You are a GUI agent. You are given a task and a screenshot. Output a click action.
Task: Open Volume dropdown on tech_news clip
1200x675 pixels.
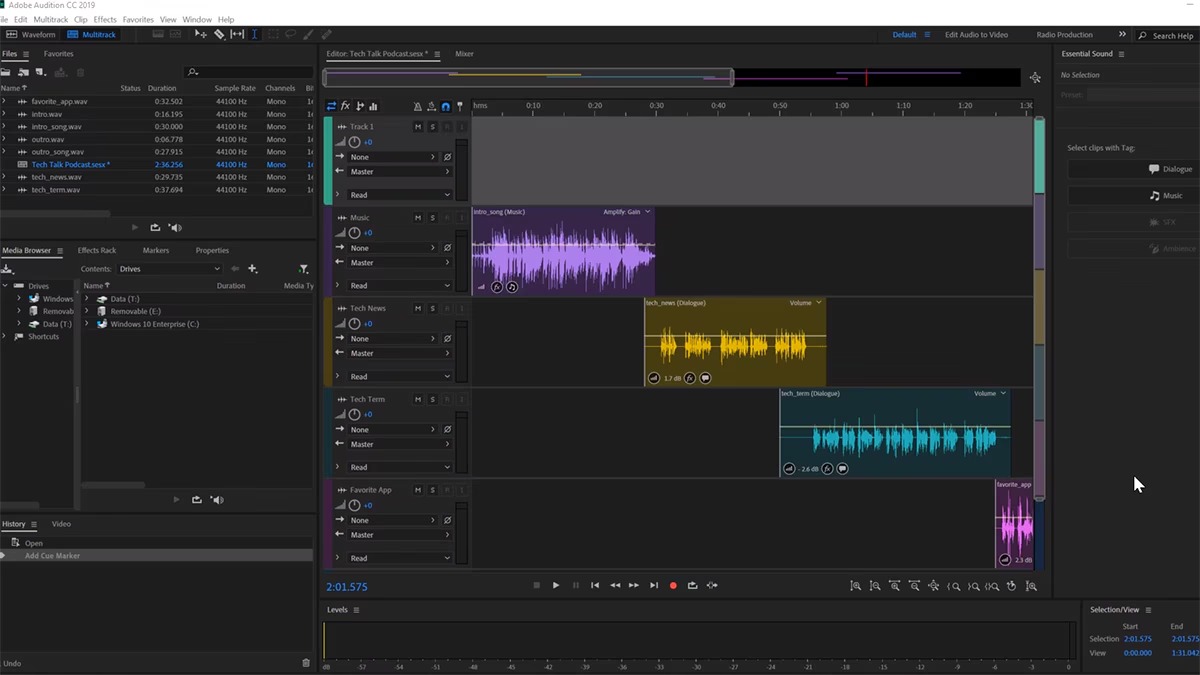point(805,303)
